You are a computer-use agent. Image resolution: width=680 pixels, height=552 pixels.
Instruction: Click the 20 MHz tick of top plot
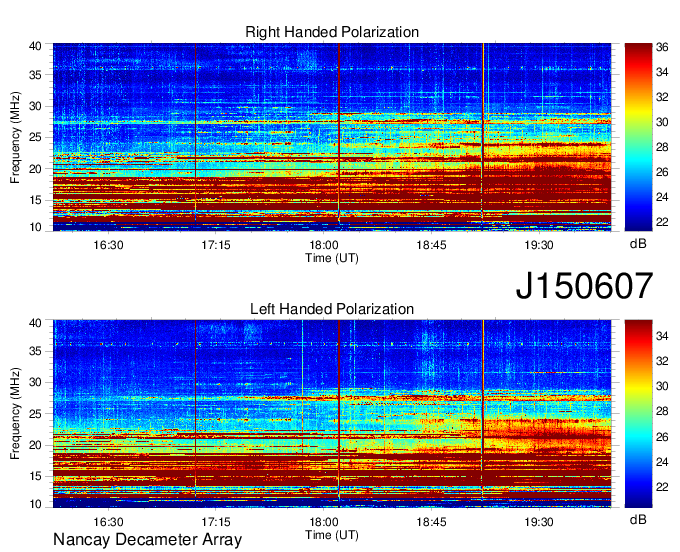(36, 169)
